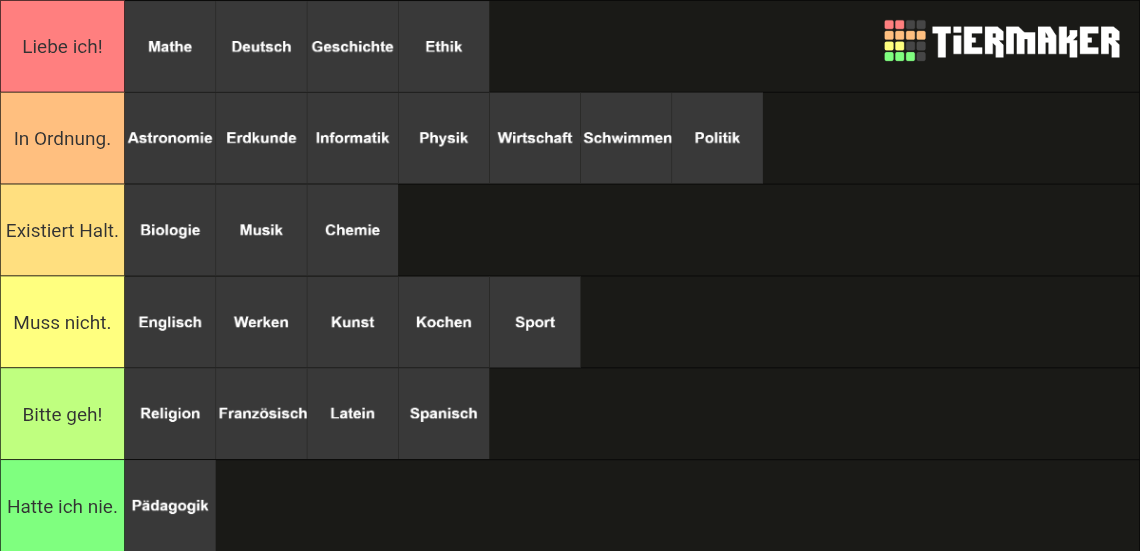Click the Französisch tile

point(262,414)
